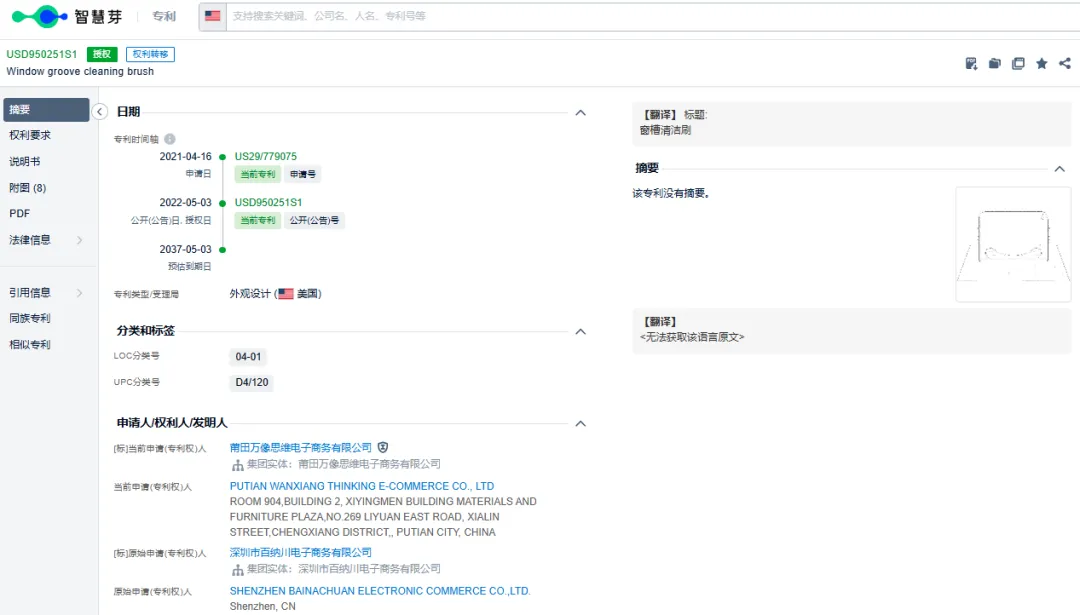Open the PDF sidebar item
This screenshot has width=1080, height=615.
[19, 213]
